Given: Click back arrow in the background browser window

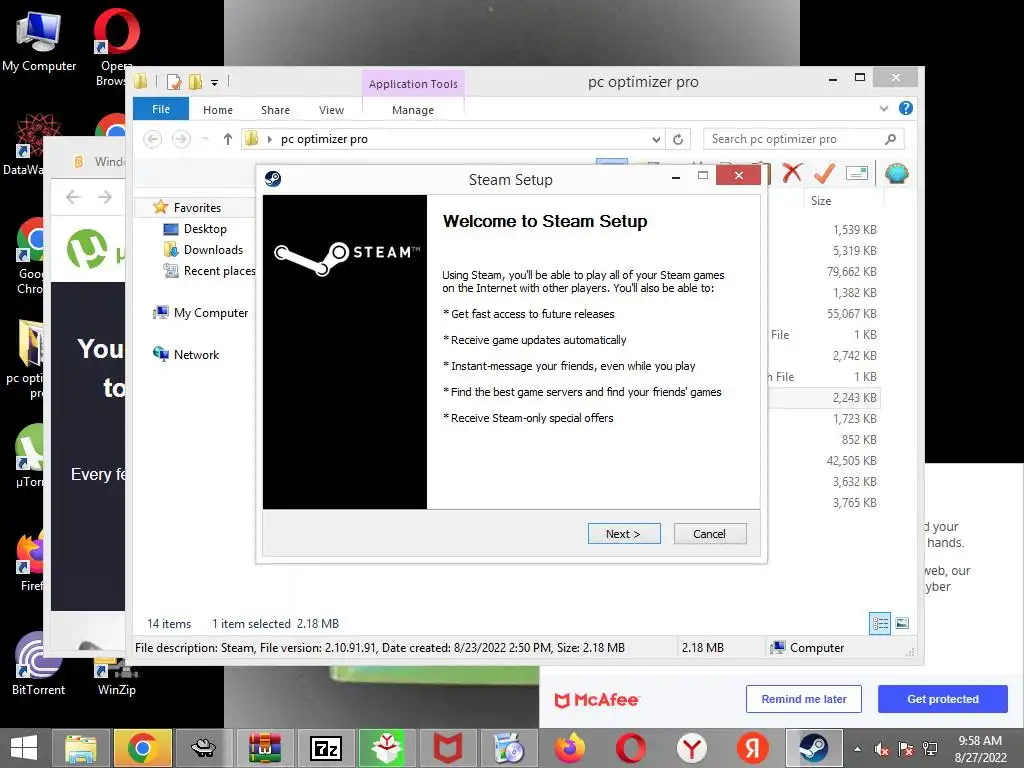Looking at the screenshot, I should point(73,197).
